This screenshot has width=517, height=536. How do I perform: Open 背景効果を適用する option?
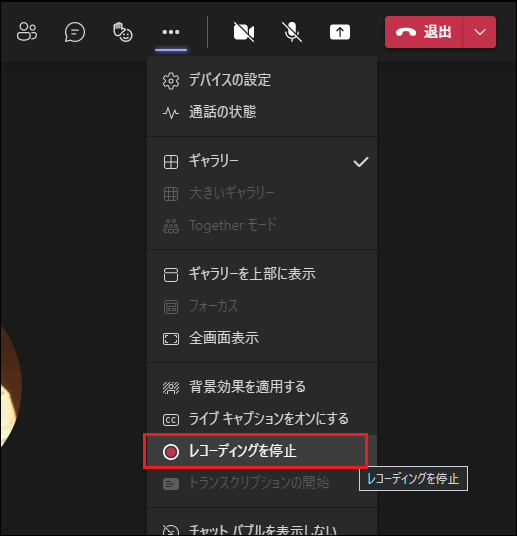(x=262, y=387)
